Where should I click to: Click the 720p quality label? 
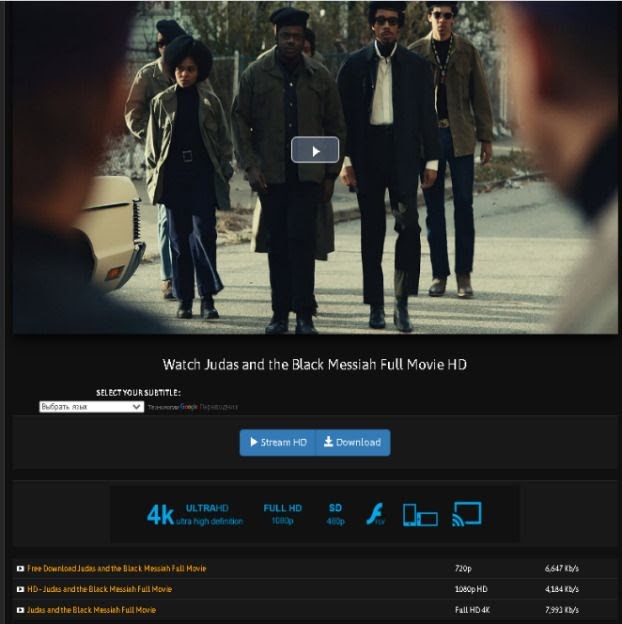tap(464, 568)
